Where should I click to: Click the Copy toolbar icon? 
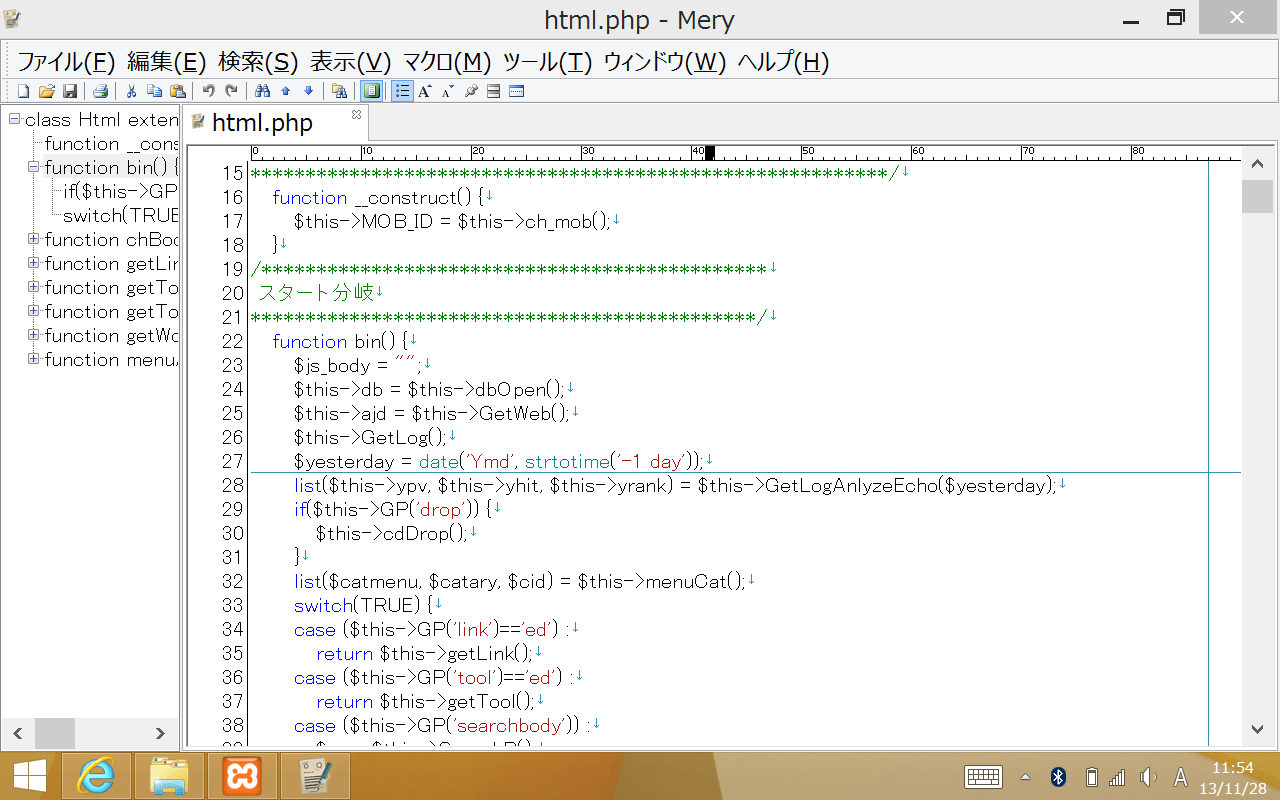[x=154, y=91]
